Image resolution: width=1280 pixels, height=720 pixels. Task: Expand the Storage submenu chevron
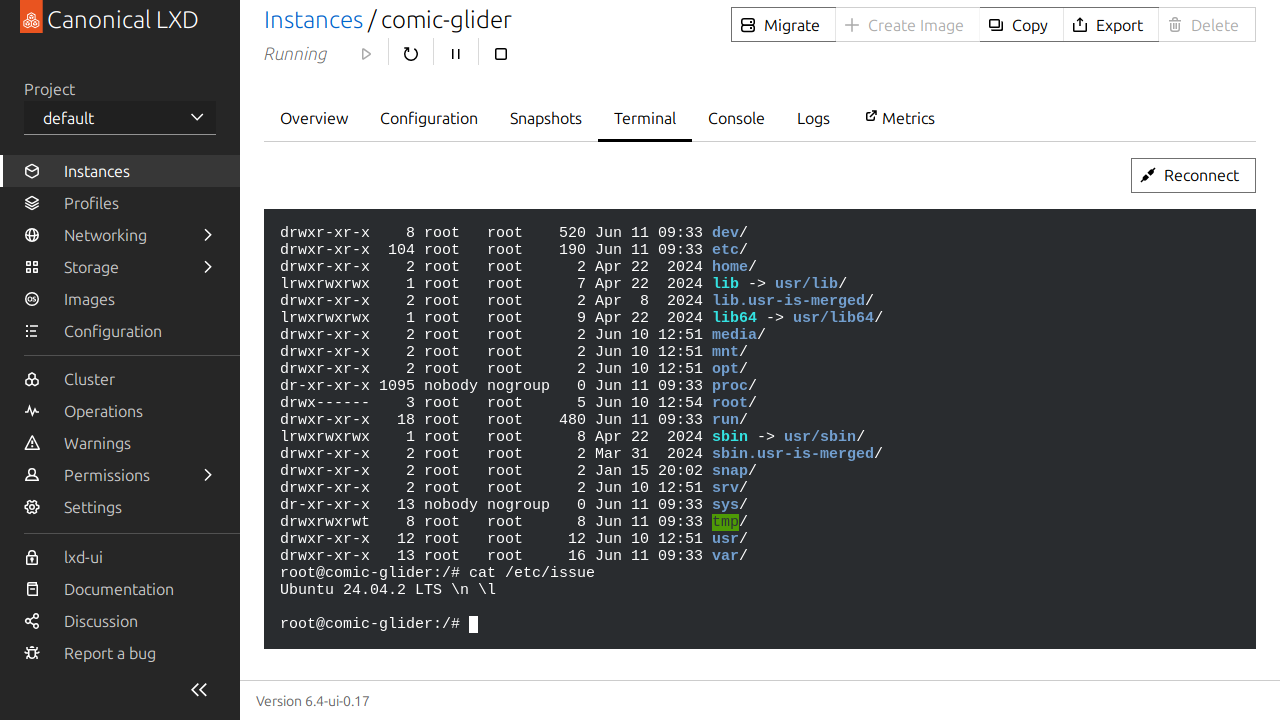tap(208, 267)
